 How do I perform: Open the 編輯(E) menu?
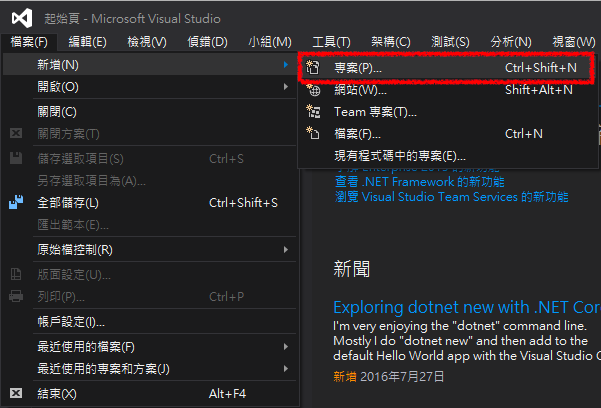click(87, 41)
